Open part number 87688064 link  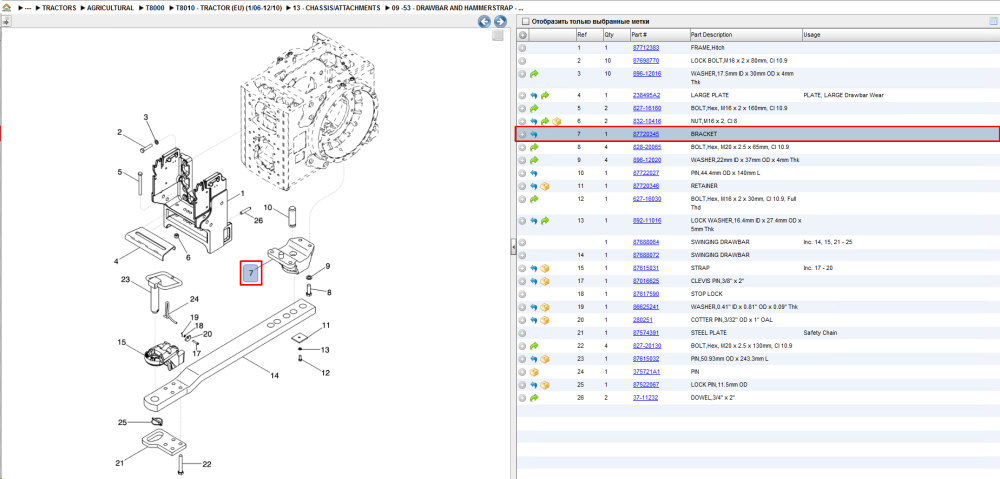tap(645, 242)
